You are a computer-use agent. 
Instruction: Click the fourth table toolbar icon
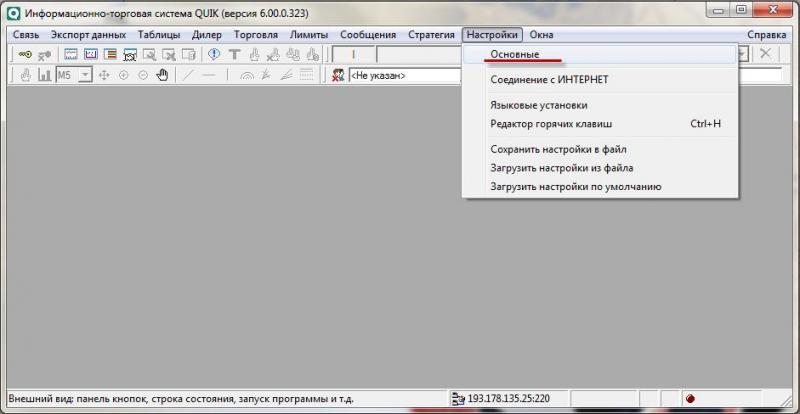click(130, 54)
